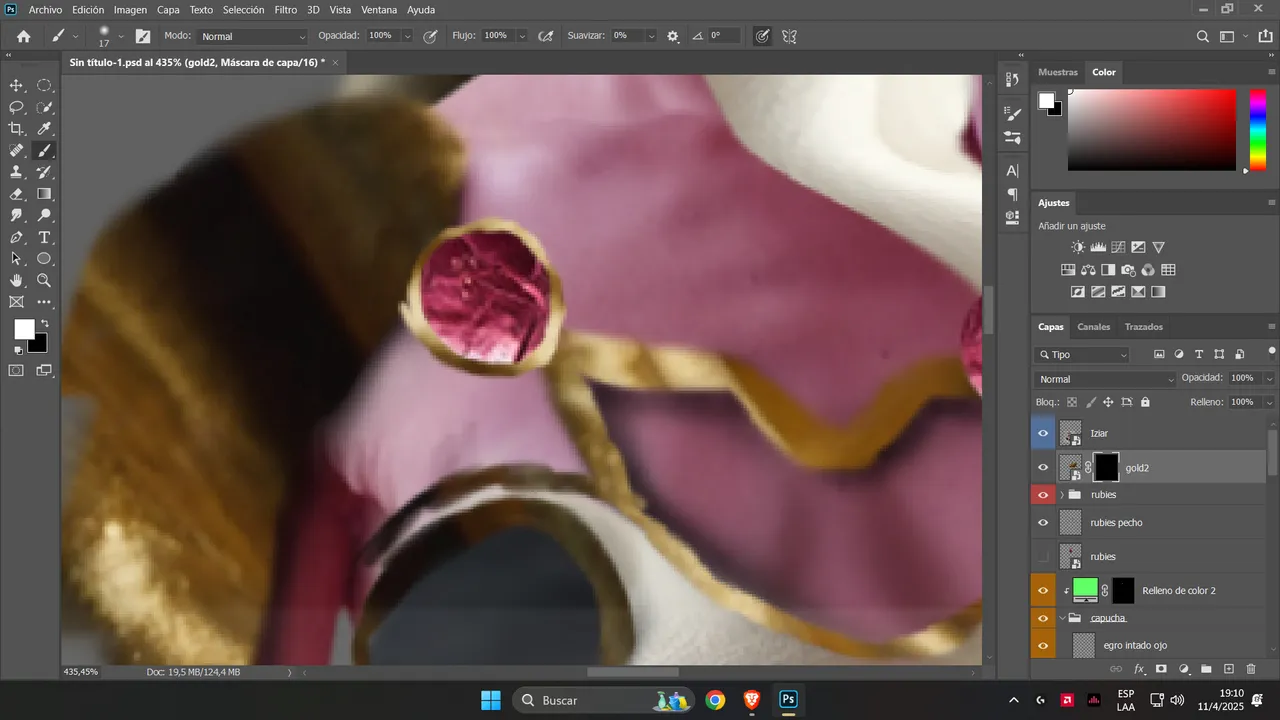Select the Ellipse shape tool
The height and width of the screenshot is (720, 1280).
(45, 259)
